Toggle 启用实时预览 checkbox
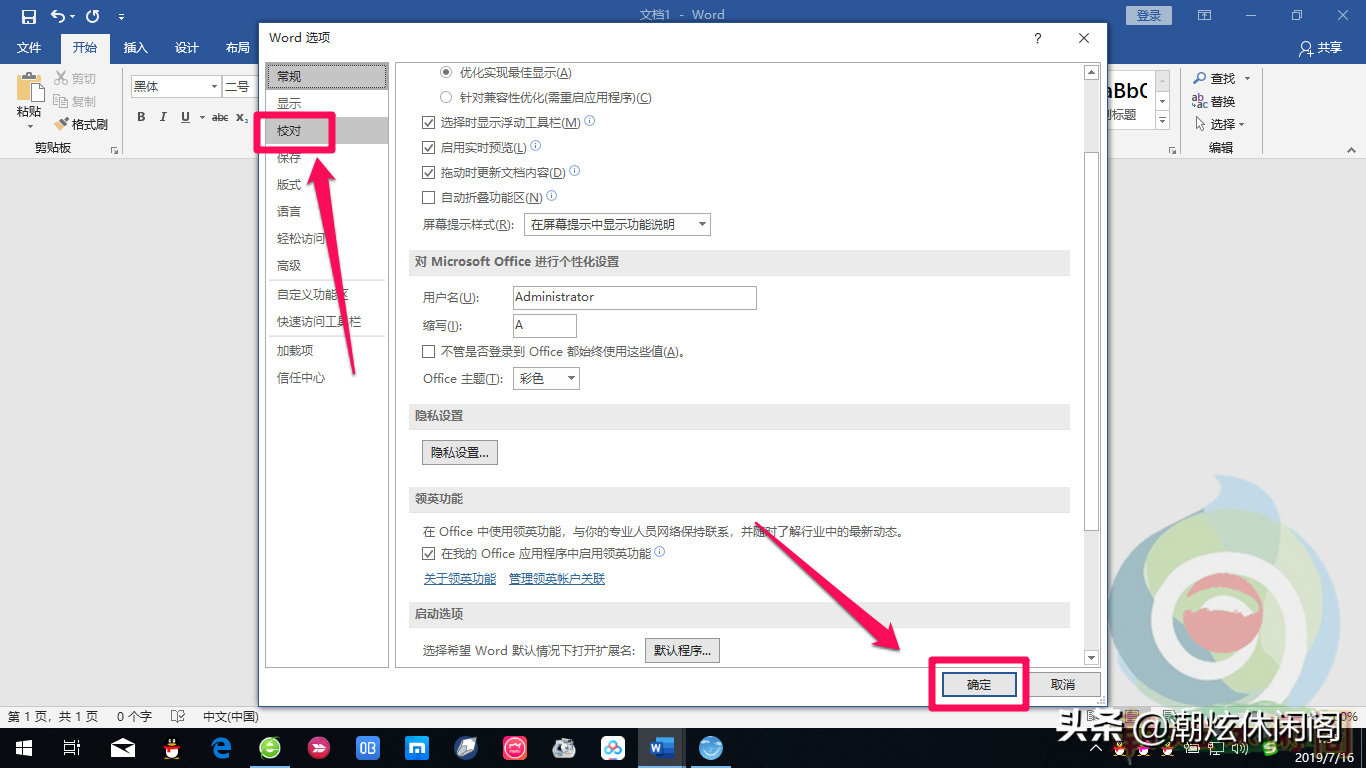The width and height of the screenshot is (1366, 768). click(x=429, y=147)
